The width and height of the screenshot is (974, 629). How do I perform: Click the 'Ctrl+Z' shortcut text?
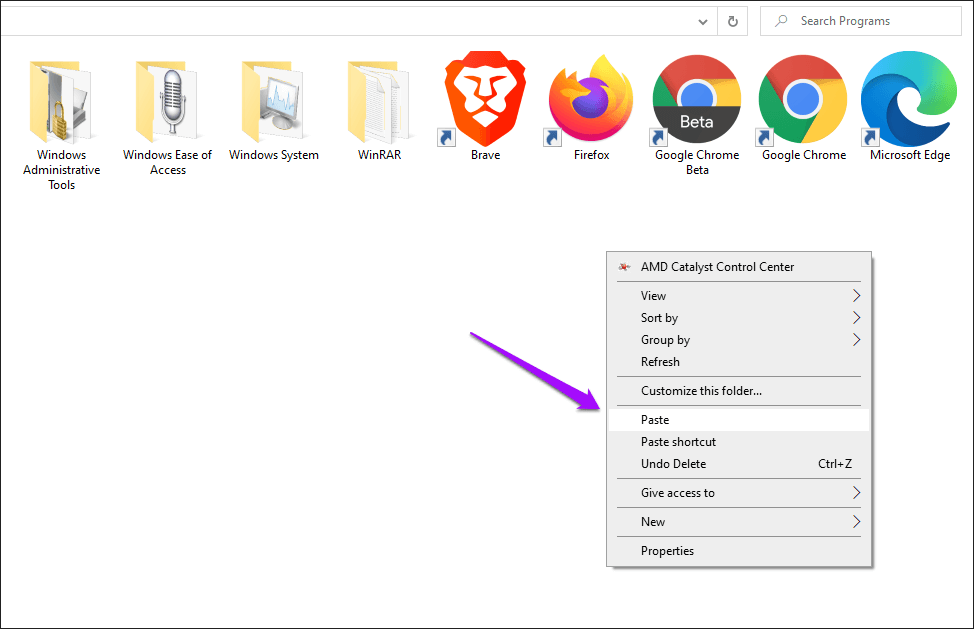[x=834, y=464]
